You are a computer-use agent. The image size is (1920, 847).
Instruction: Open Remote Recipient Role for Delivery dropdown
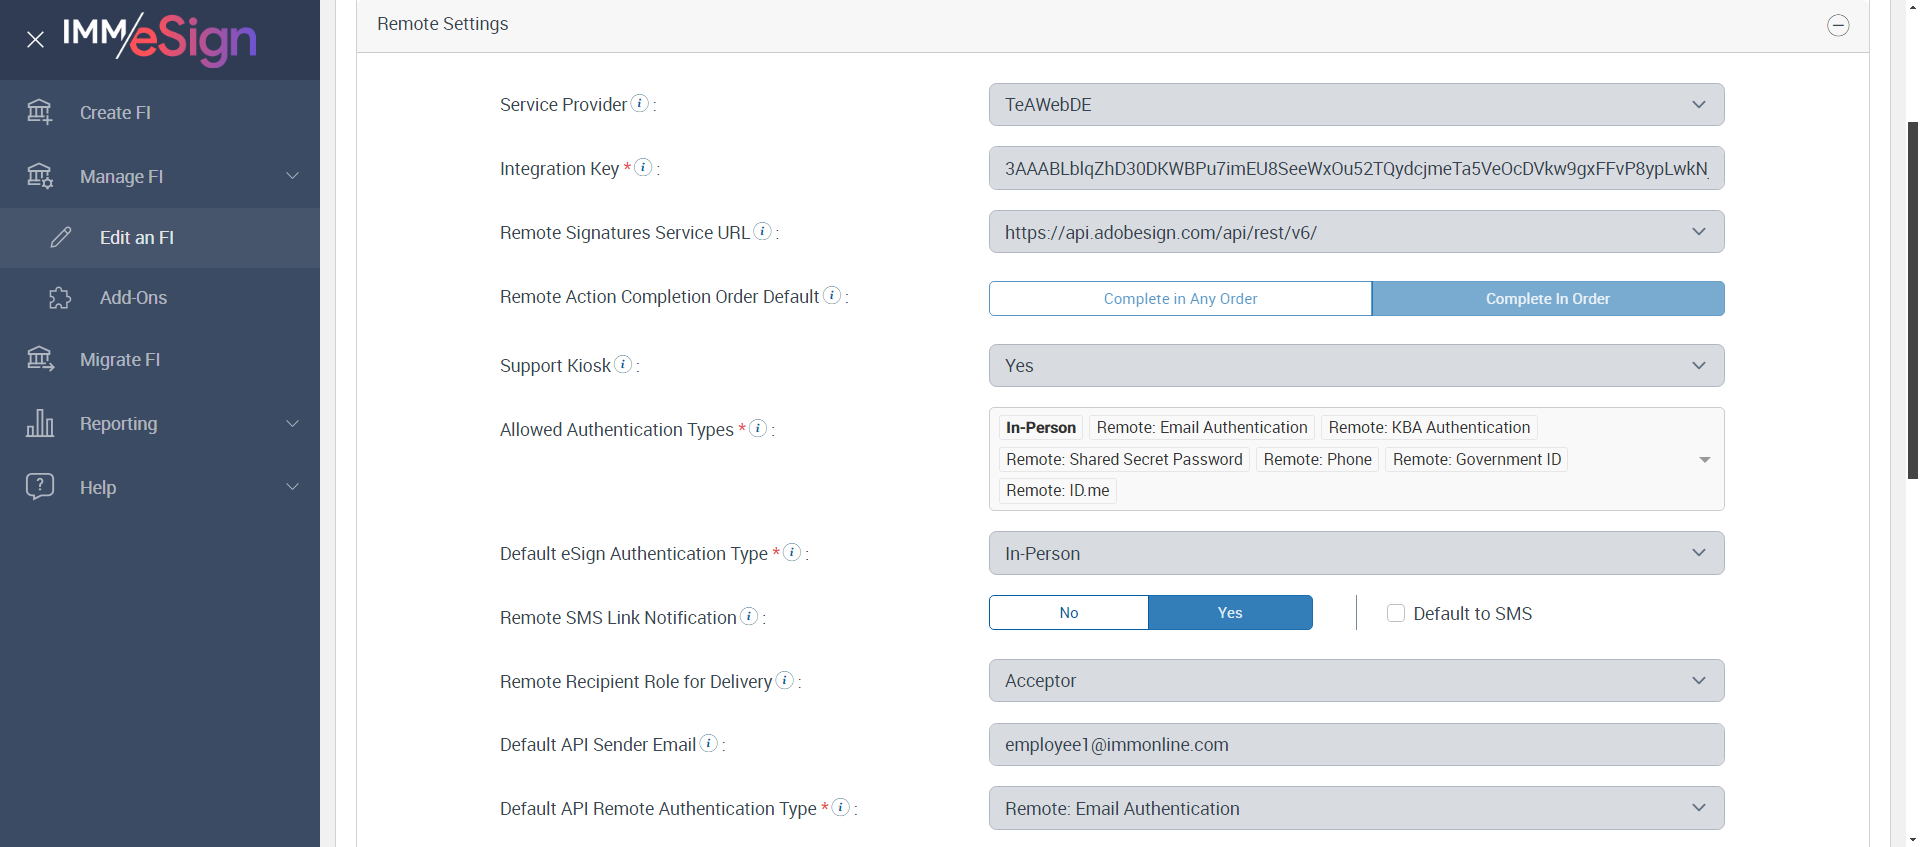pyautogui.click(x=1356, y=681)
